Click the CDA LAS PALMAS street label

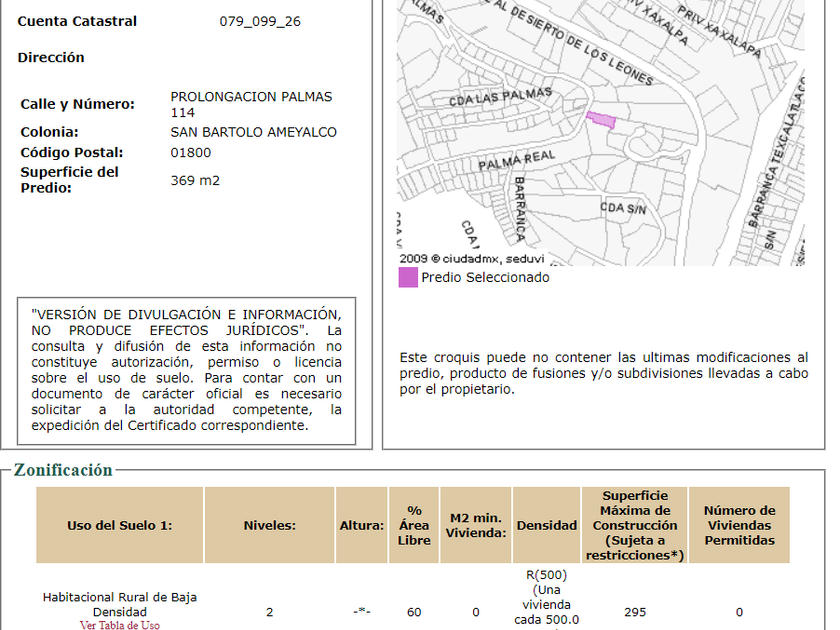500,97
